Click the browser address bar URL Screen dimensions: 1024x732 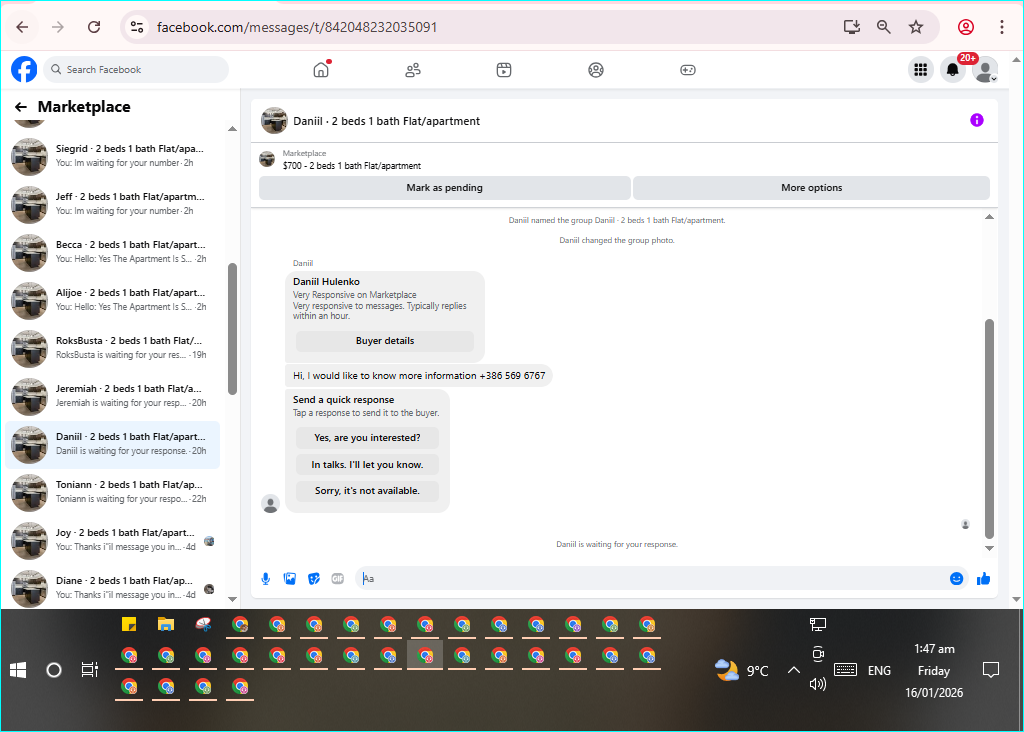pos(296,27)
